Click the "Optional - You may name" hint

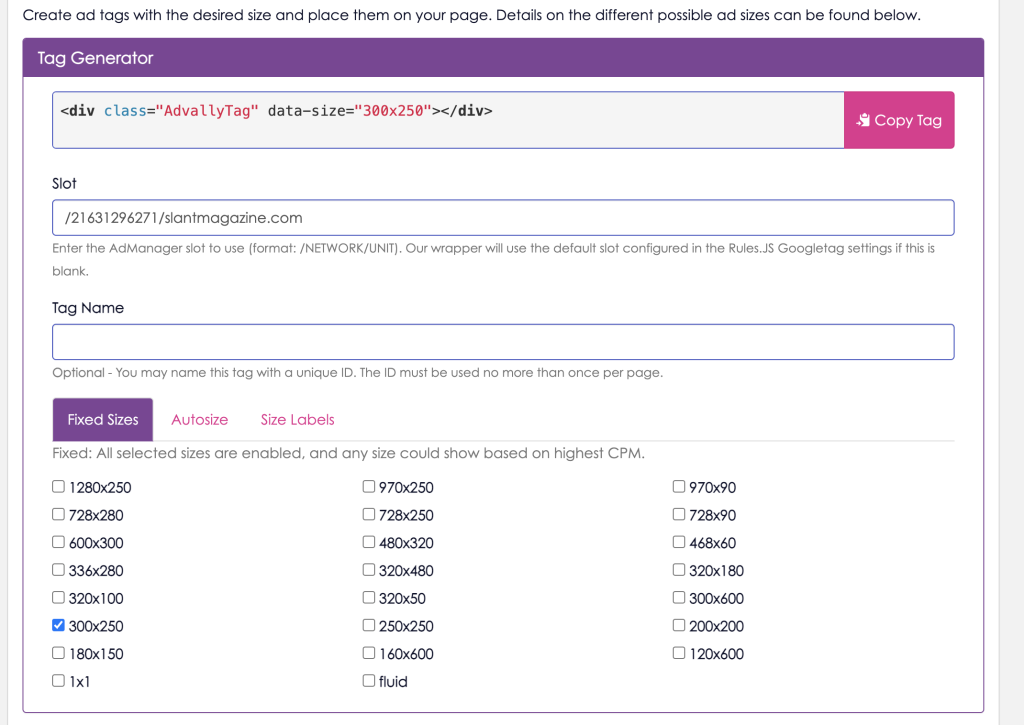point(357,372)
